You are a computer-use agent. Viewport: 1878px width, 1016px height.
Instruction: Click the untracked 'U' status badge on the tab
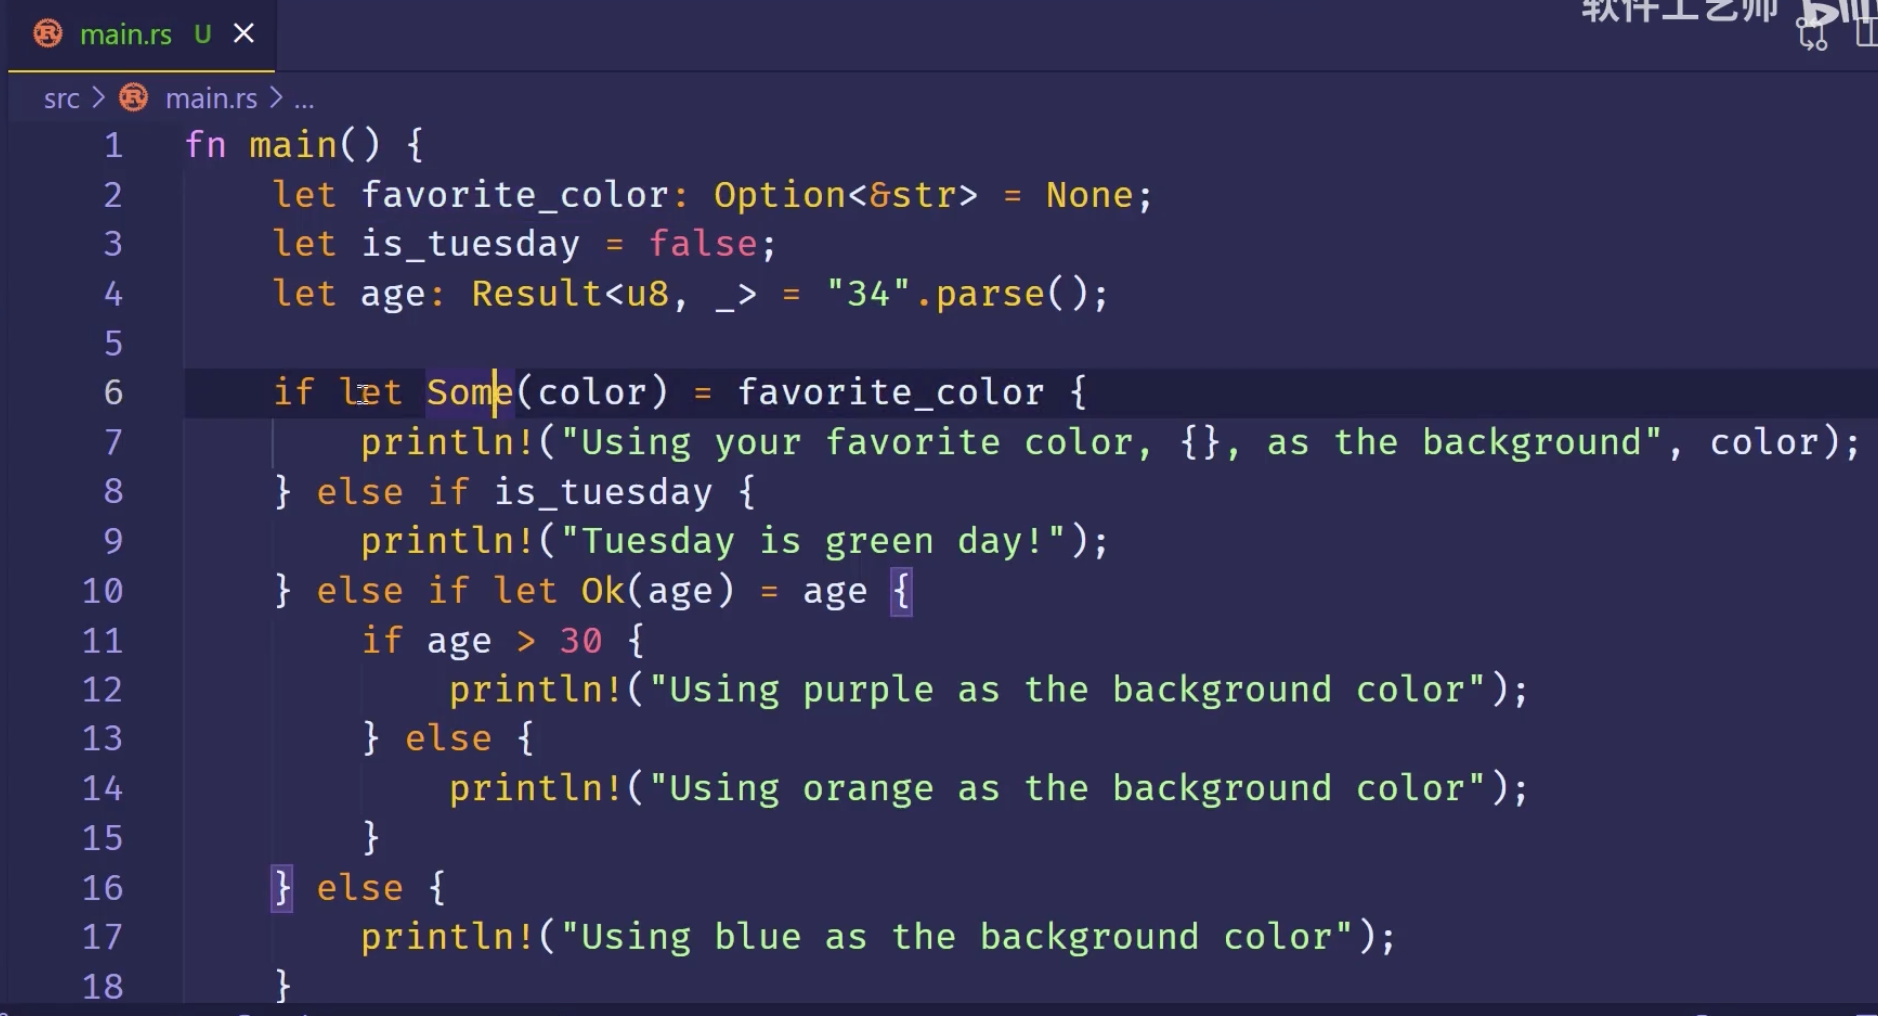point(203,34)
